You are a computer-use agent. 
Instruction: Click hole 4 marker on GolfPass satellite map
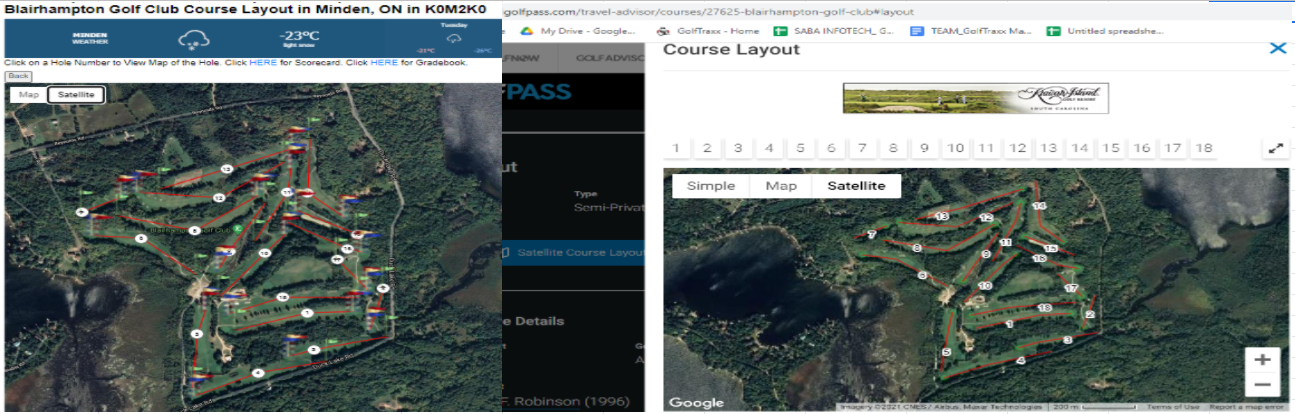pyautogui.click(x=1020, y=360)
